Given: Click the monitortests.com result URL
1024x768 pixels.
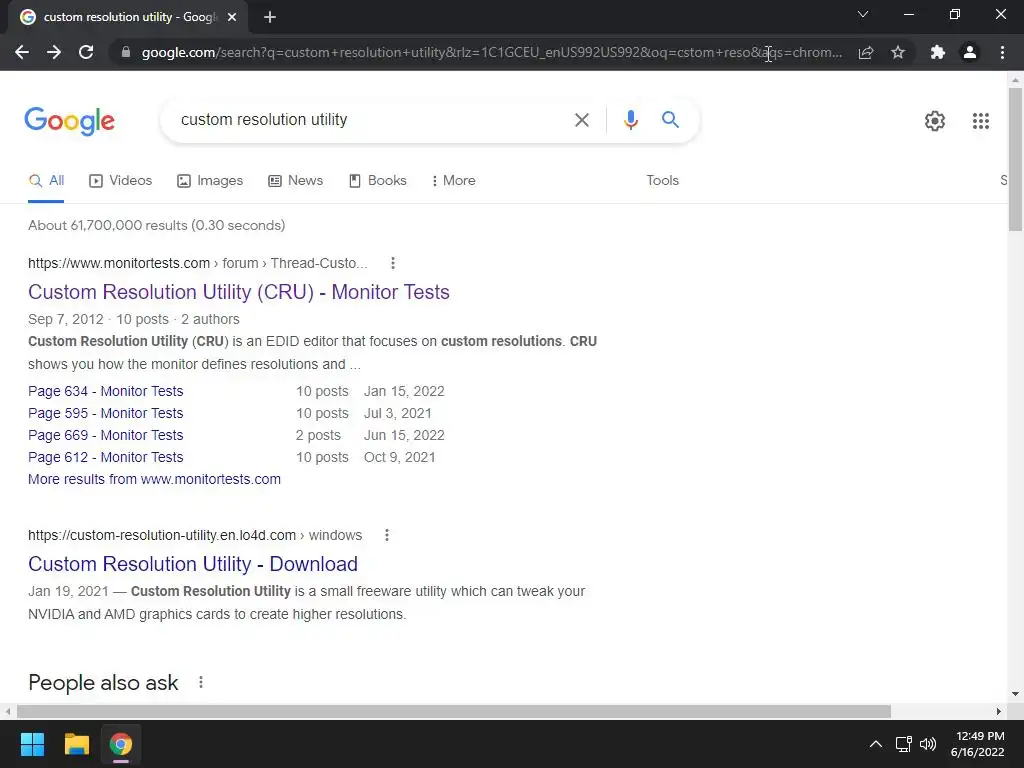Looking at the screenshot, I should pyautogui.click(x=198, y=263).
